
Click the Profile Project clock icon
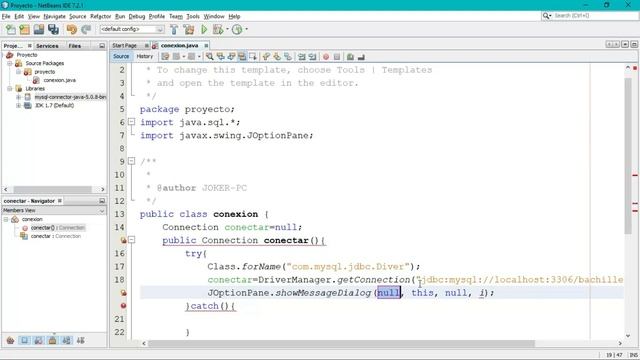(237, 29)
